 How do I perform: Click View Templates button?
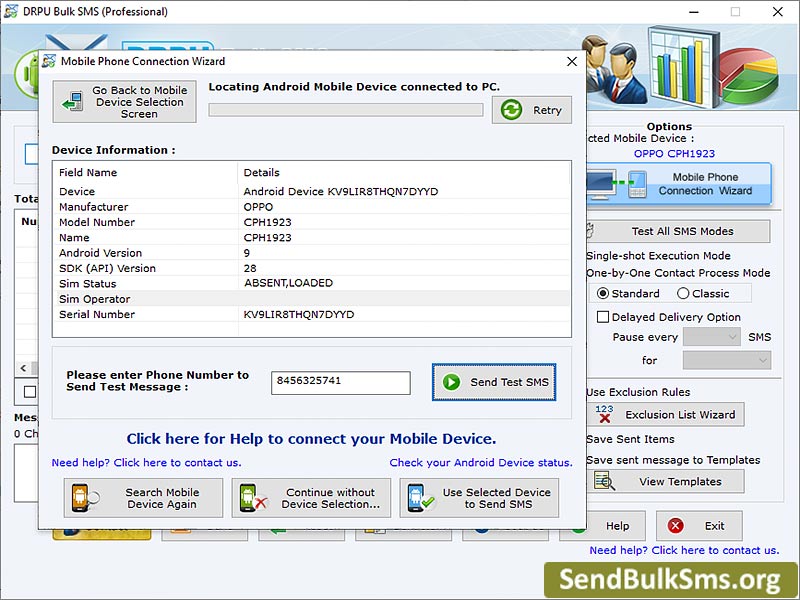tap(665, 482)
